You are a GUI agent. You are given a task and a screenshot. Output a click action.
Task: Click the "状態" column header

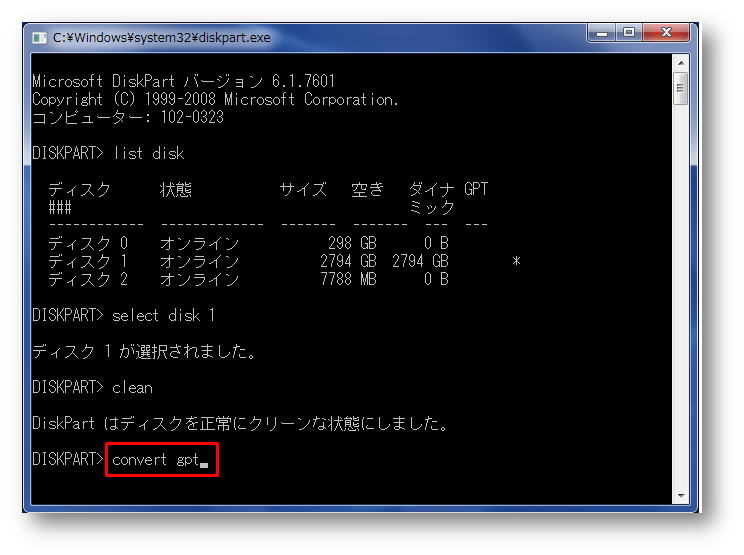(176, 190)
